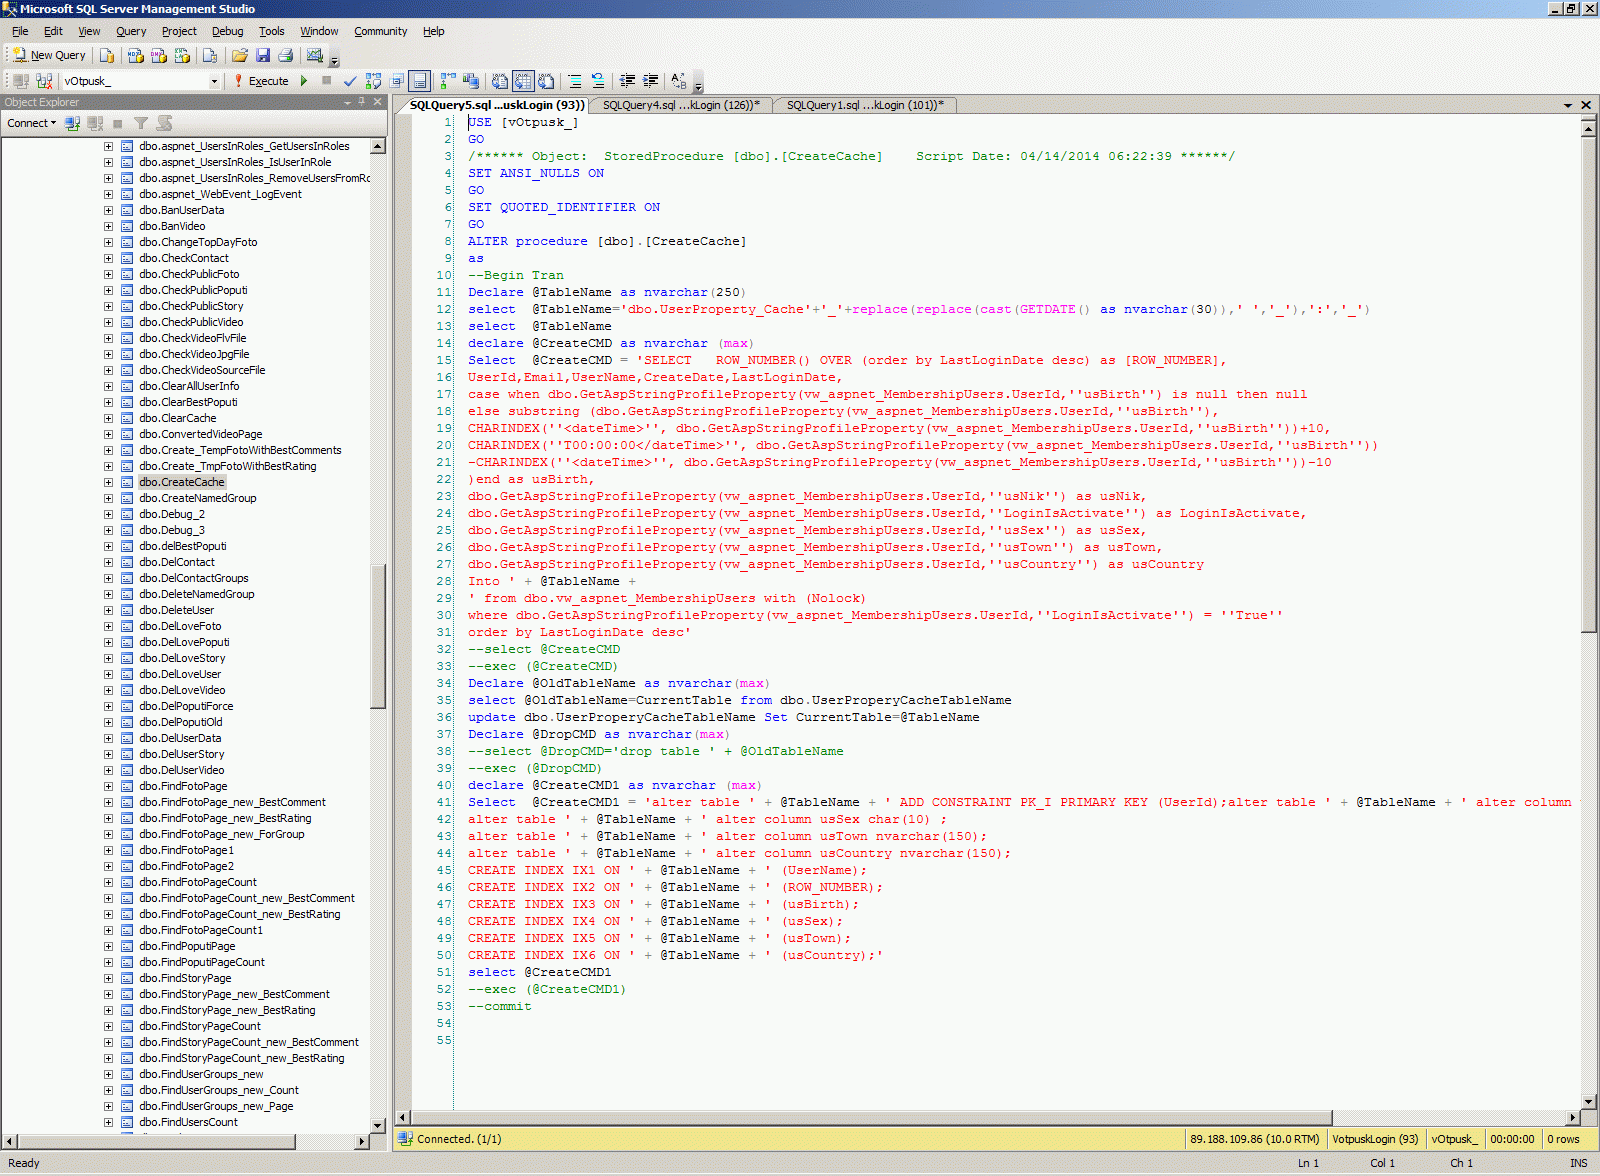
Task: Start an Analysis Services XMLA query
Action: (182, 55)
